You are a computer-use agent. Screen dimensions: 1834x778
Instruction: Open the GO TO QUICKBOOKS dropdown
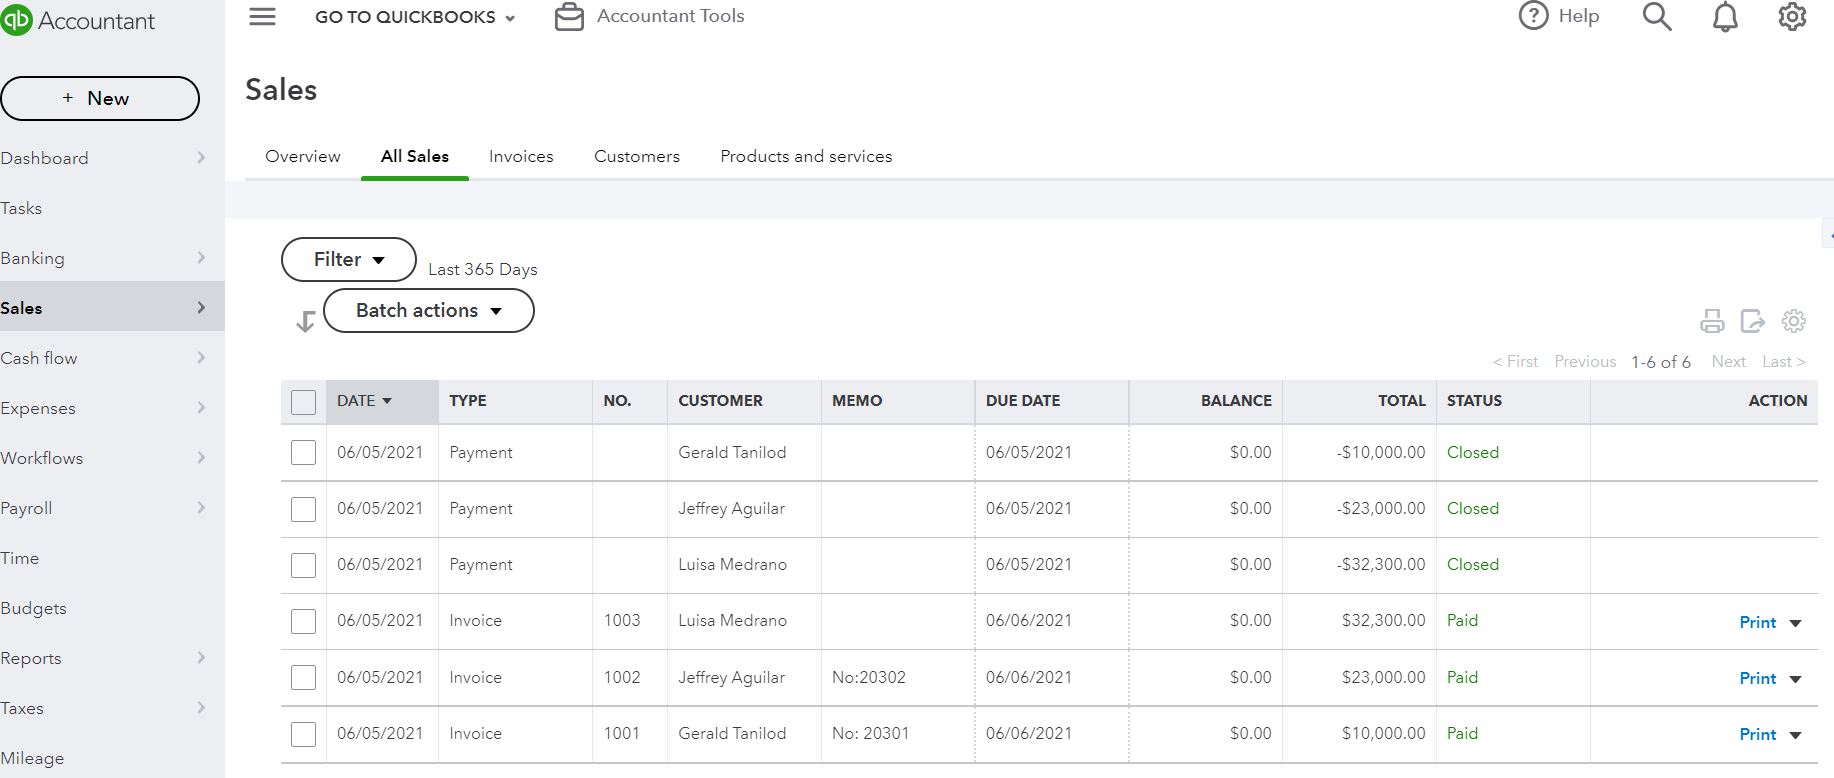pos(415,17)
